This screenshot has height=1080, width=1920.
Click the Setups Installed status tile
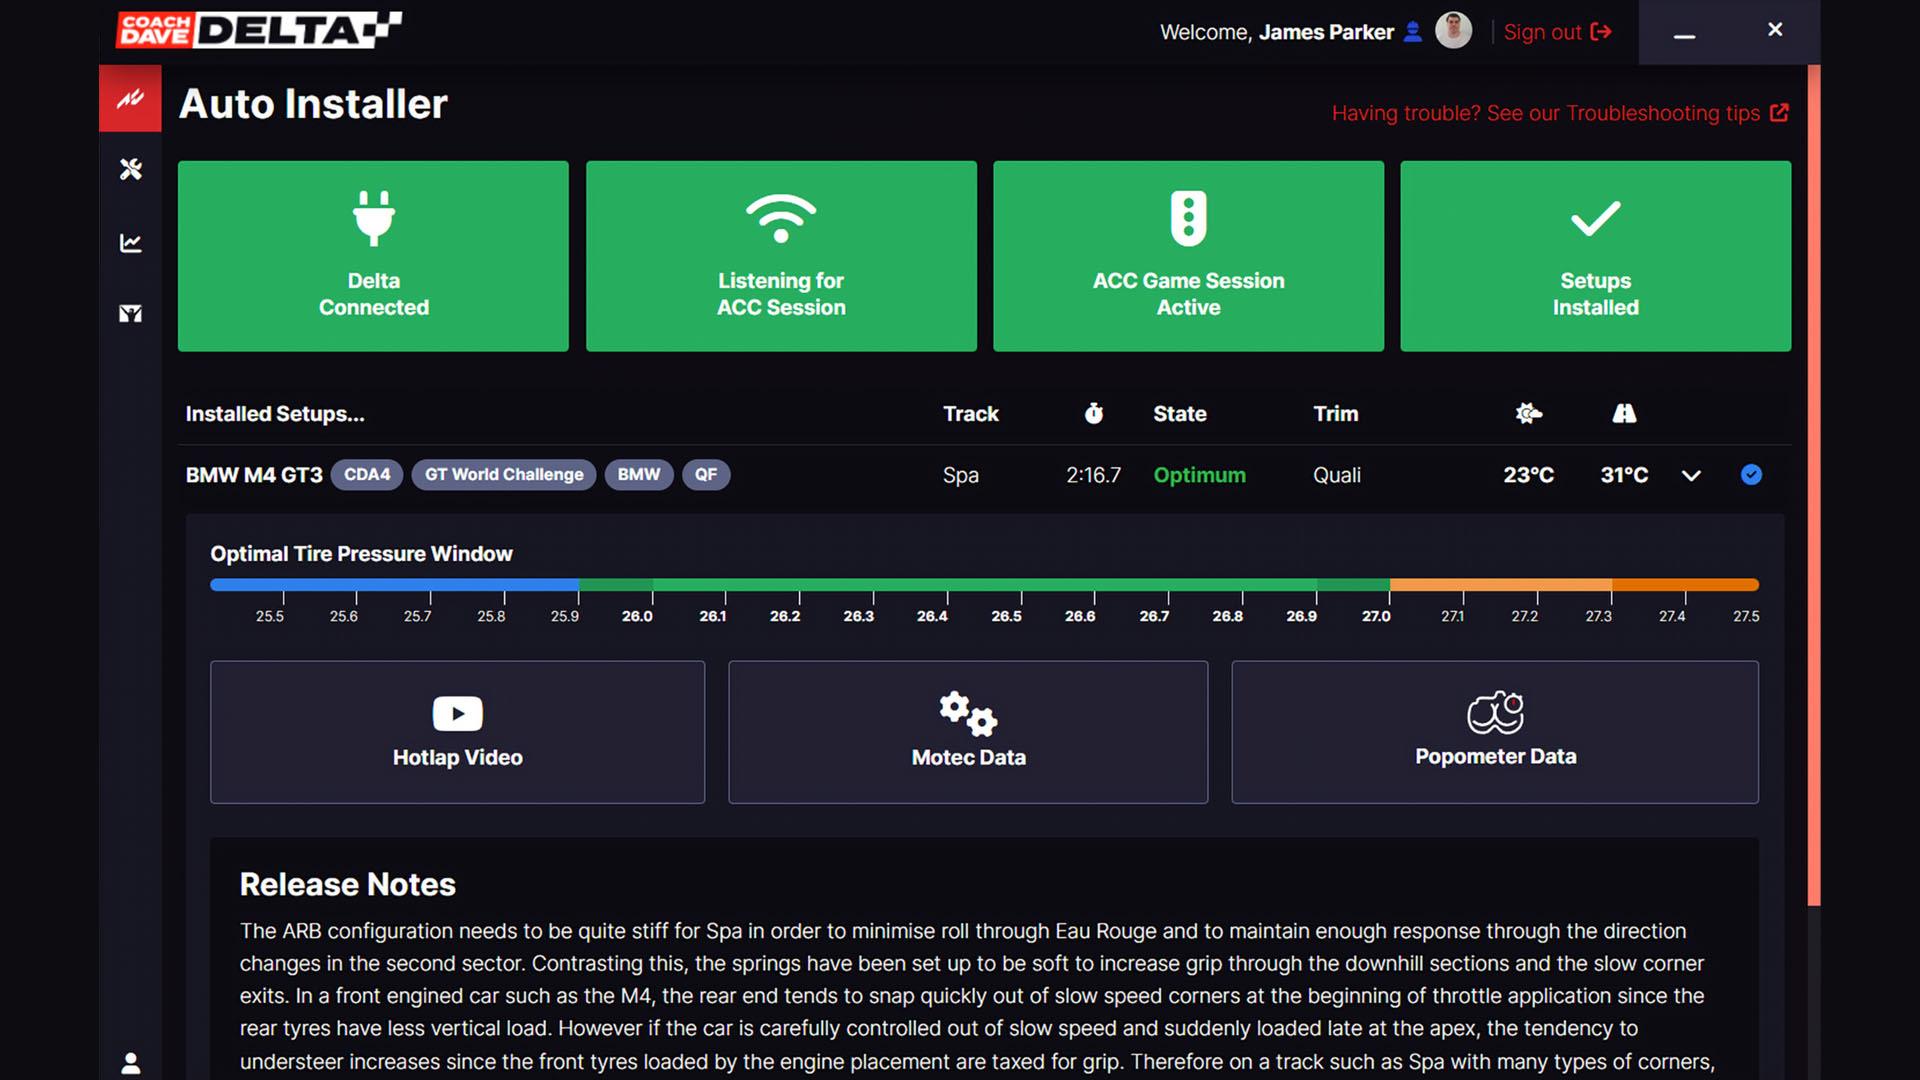[1595, 256]
